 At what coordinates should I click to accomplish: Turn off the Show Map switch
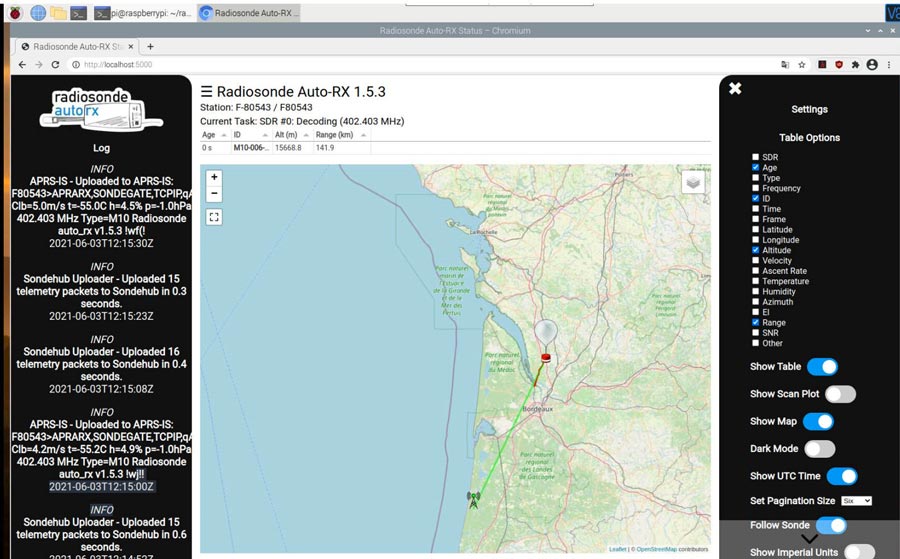(818, 421)
